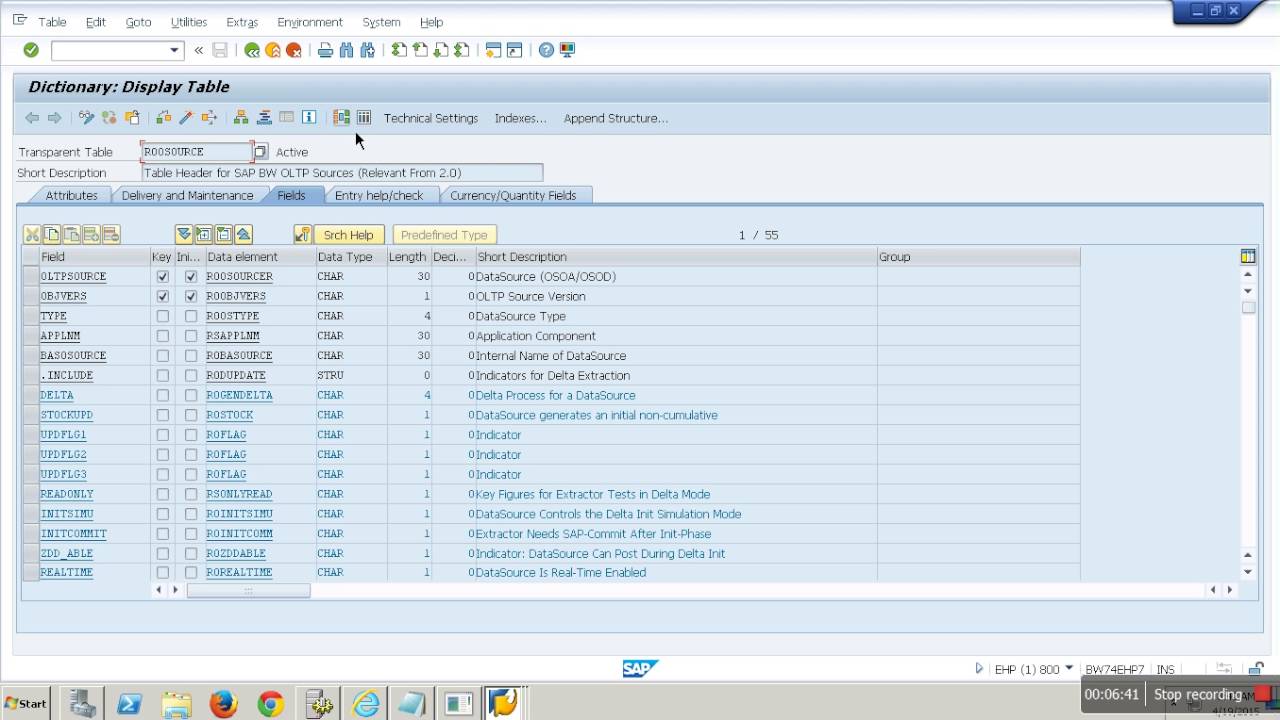Click the Cut scissors icon above the fields table
Viewport: 1280px width, 720px height.
click(x=32, y=235)
